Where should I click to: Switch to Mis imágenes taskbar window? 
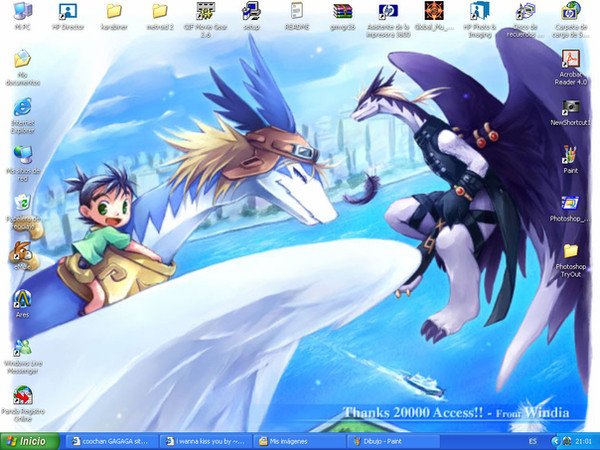click(x=299, y=441)
